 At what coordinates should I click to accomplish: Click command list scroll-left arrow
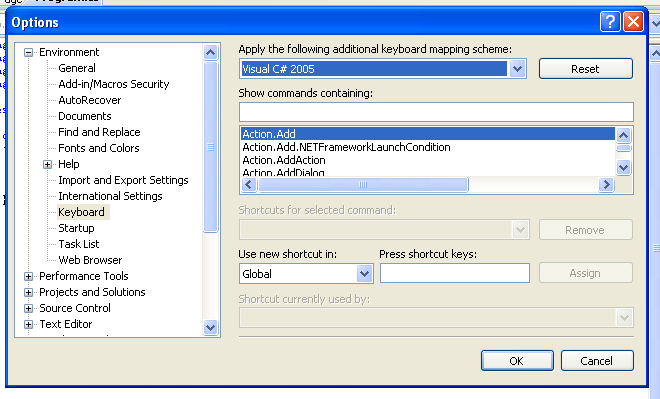point(249,184)
